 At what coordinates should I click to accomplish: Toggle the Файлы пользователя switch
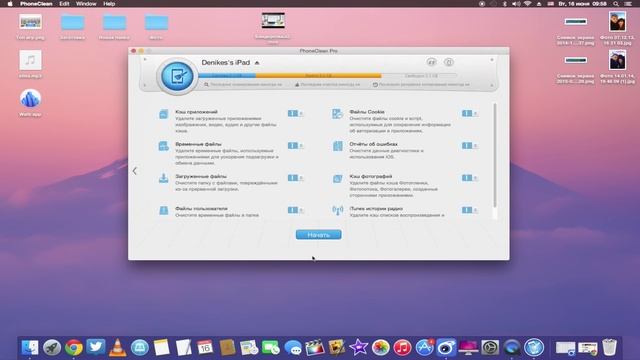295,210
